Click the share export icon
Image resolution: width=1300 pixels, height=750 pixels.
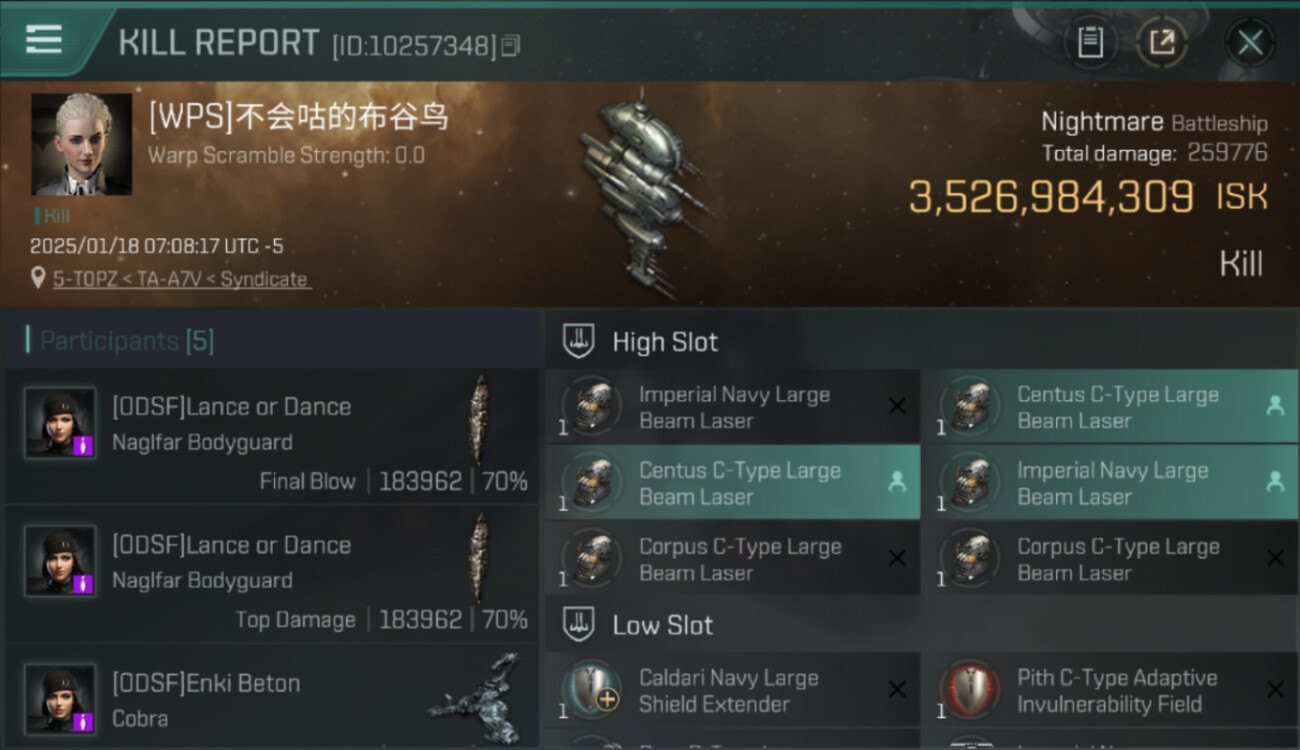click(1161, 43)
